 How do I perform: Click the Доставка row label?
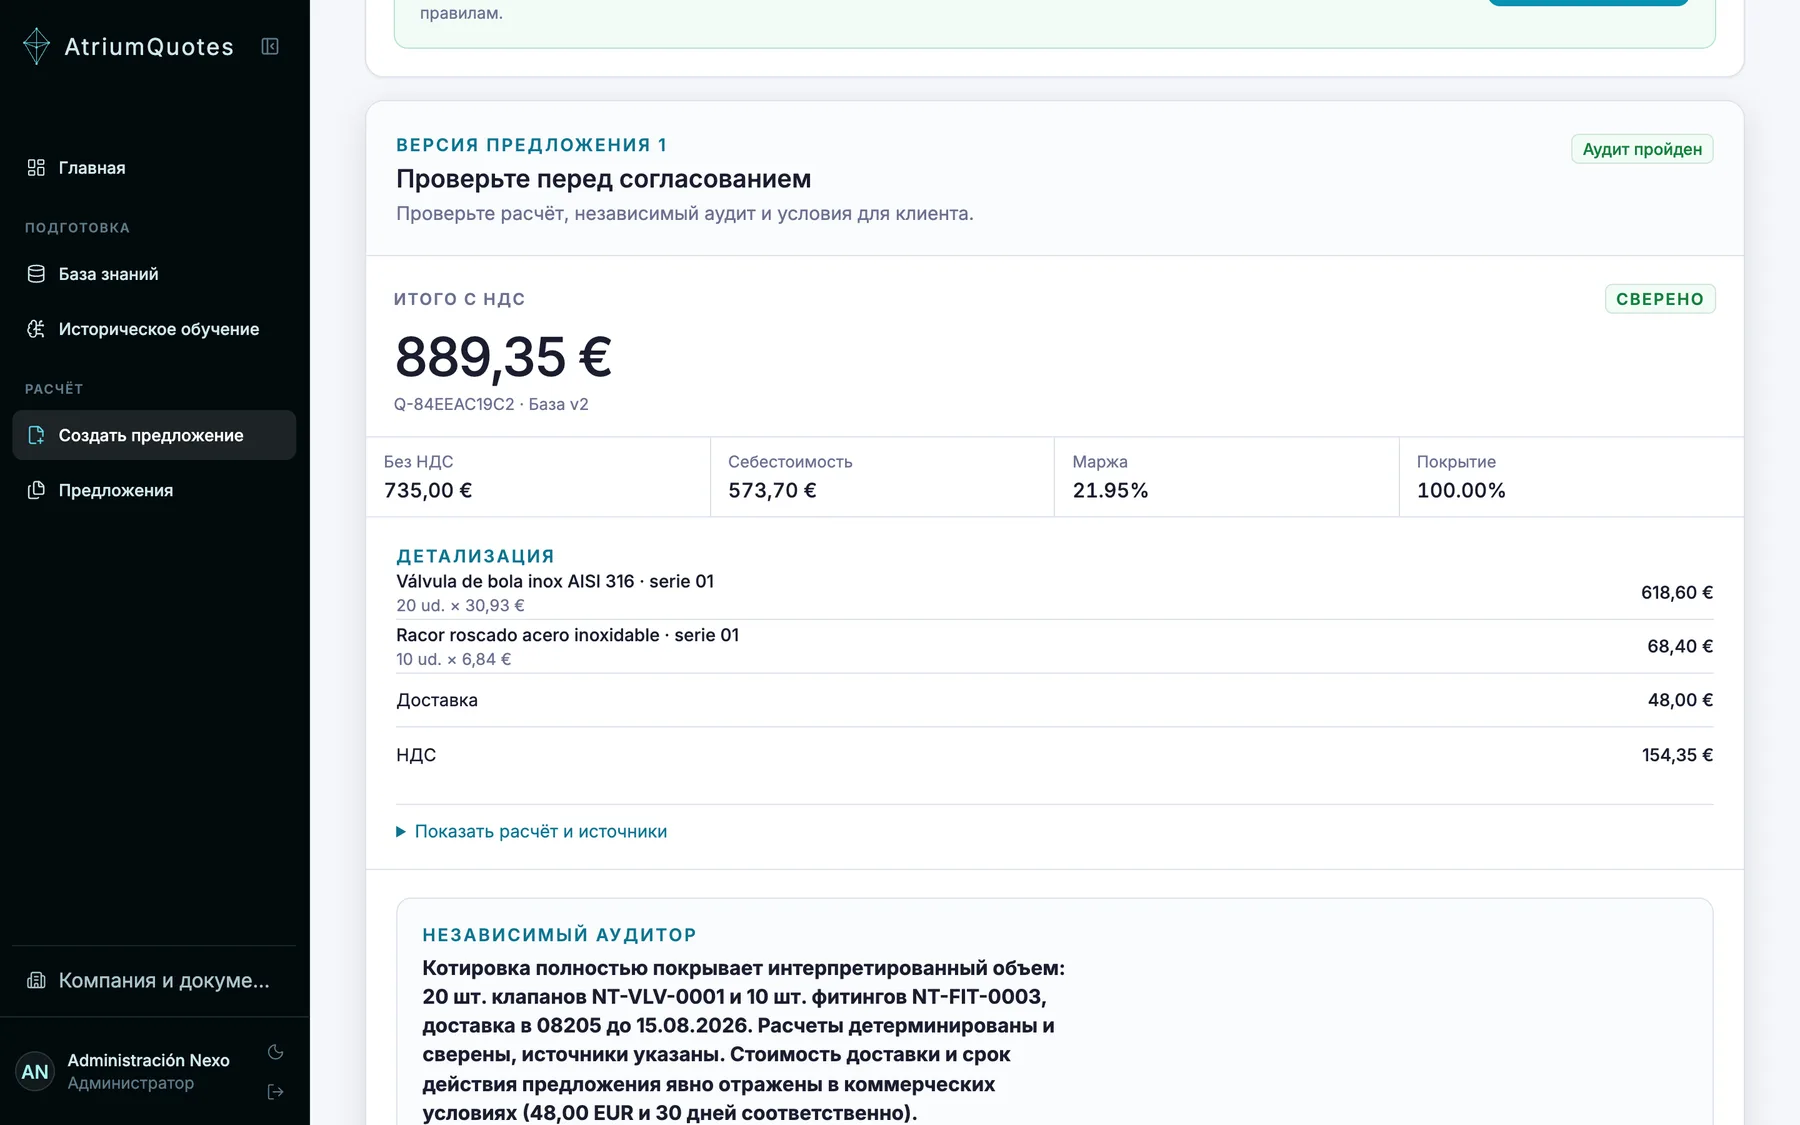(x=437, y=700)
